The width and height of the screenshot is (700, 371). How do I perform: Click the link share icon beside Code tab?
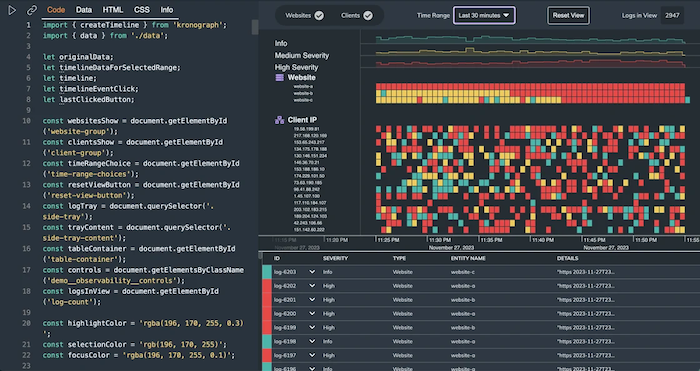(x=32, y=10)
